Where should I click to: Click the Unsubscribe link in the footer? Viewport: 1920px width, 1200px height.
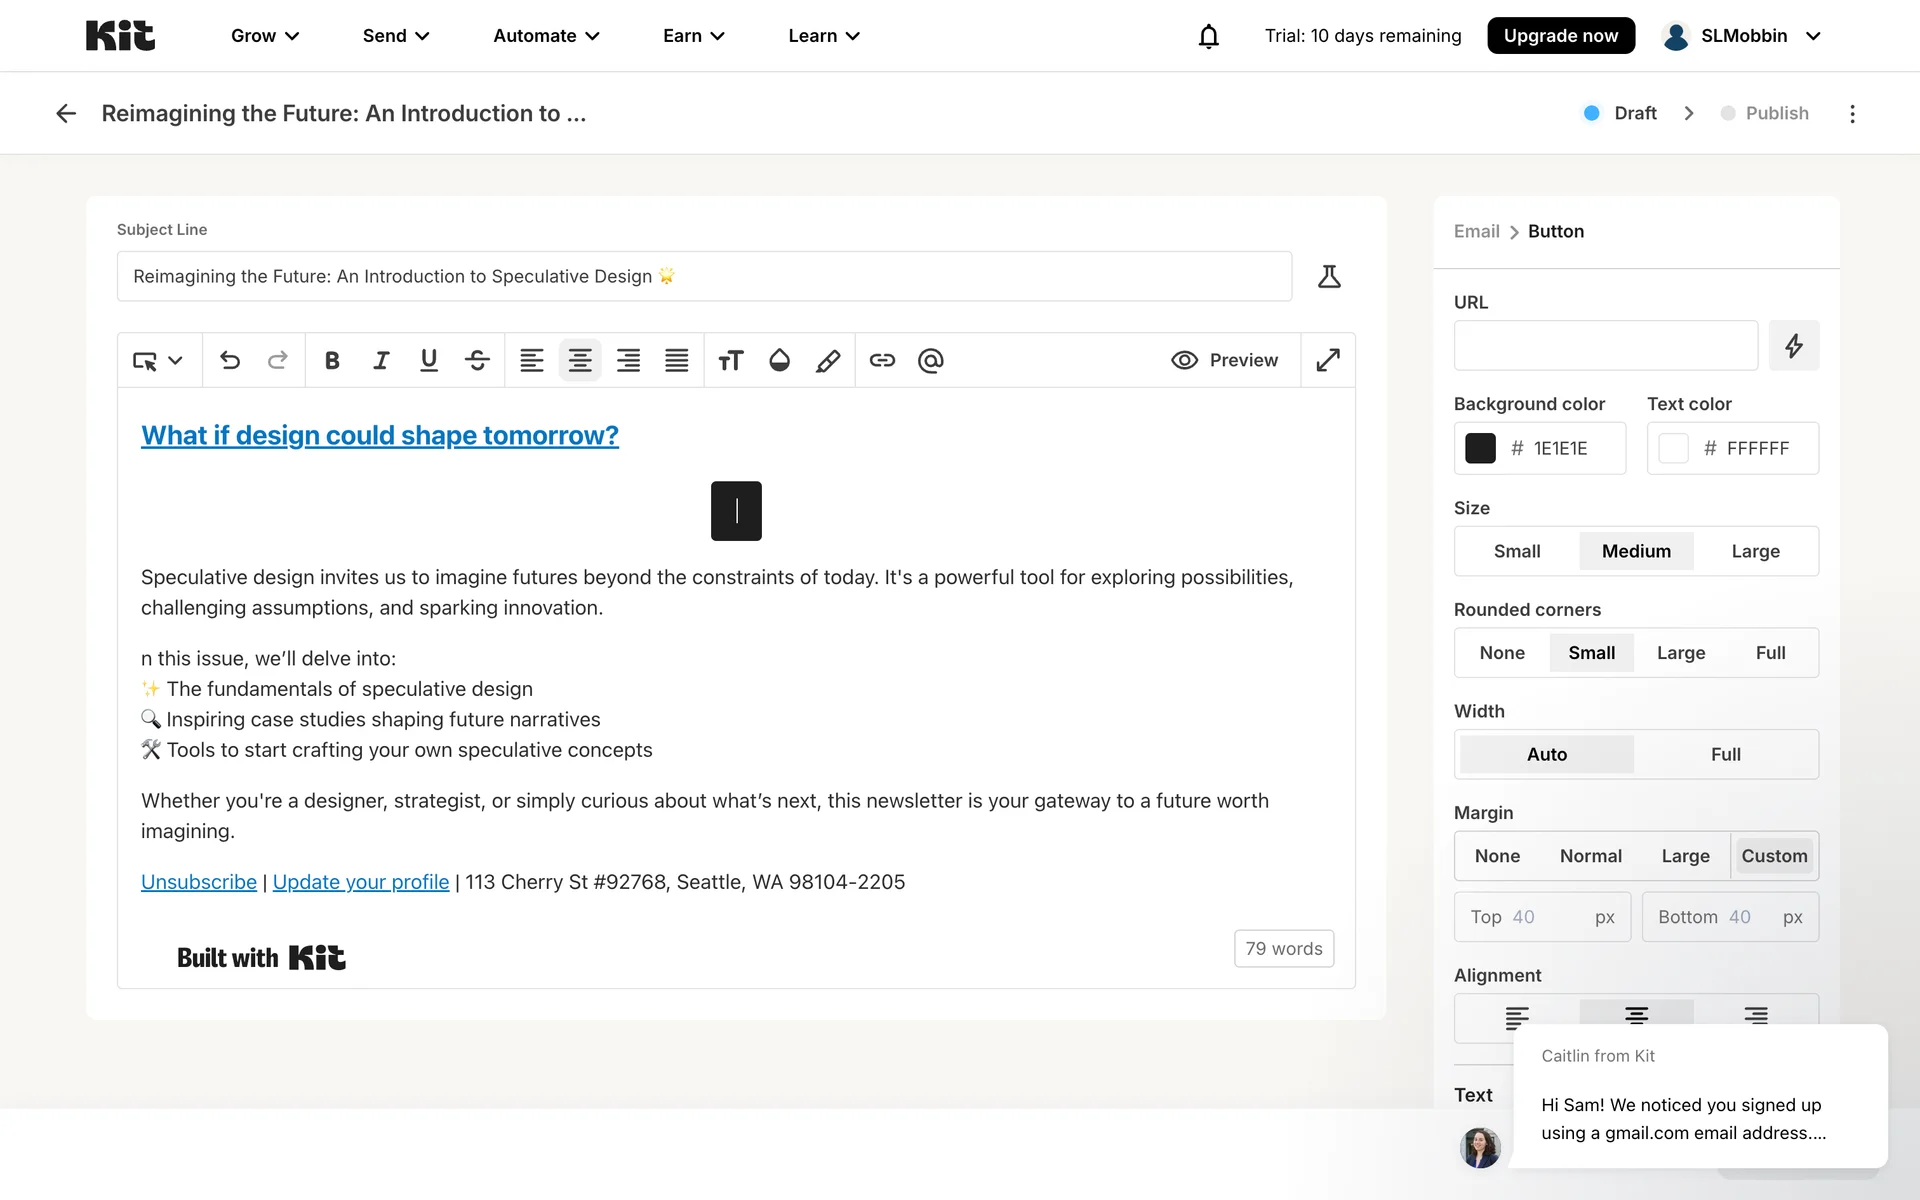point(198,882)
